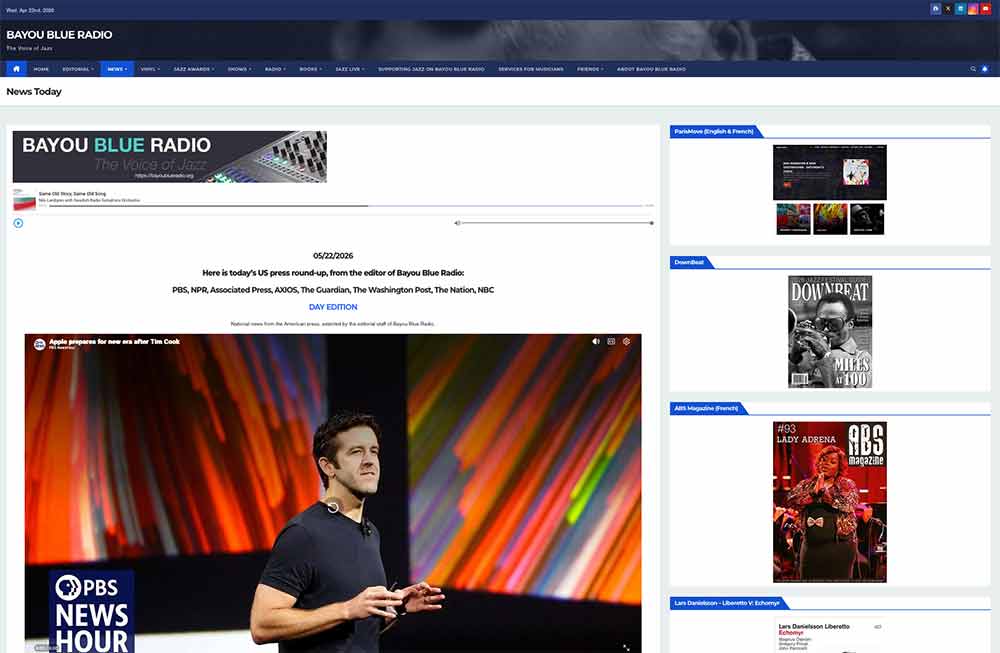Screen dimensions: 1000x653
Task: Open the Services for Musicians menu item
Action: [x=530, y=69]
